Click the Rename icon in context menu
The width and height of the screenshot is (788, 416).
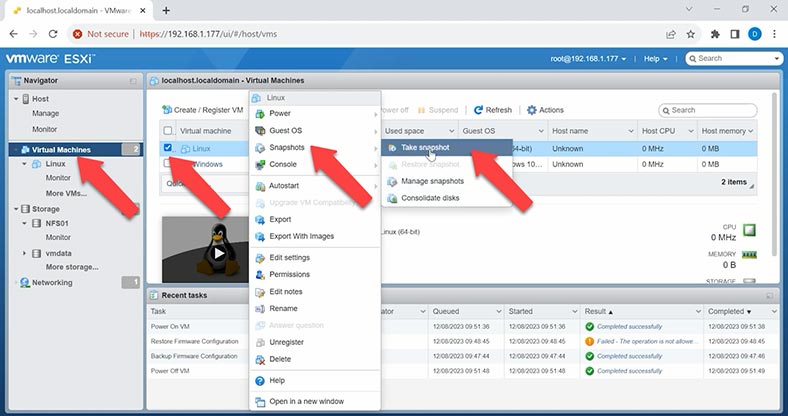pos(260,309)
